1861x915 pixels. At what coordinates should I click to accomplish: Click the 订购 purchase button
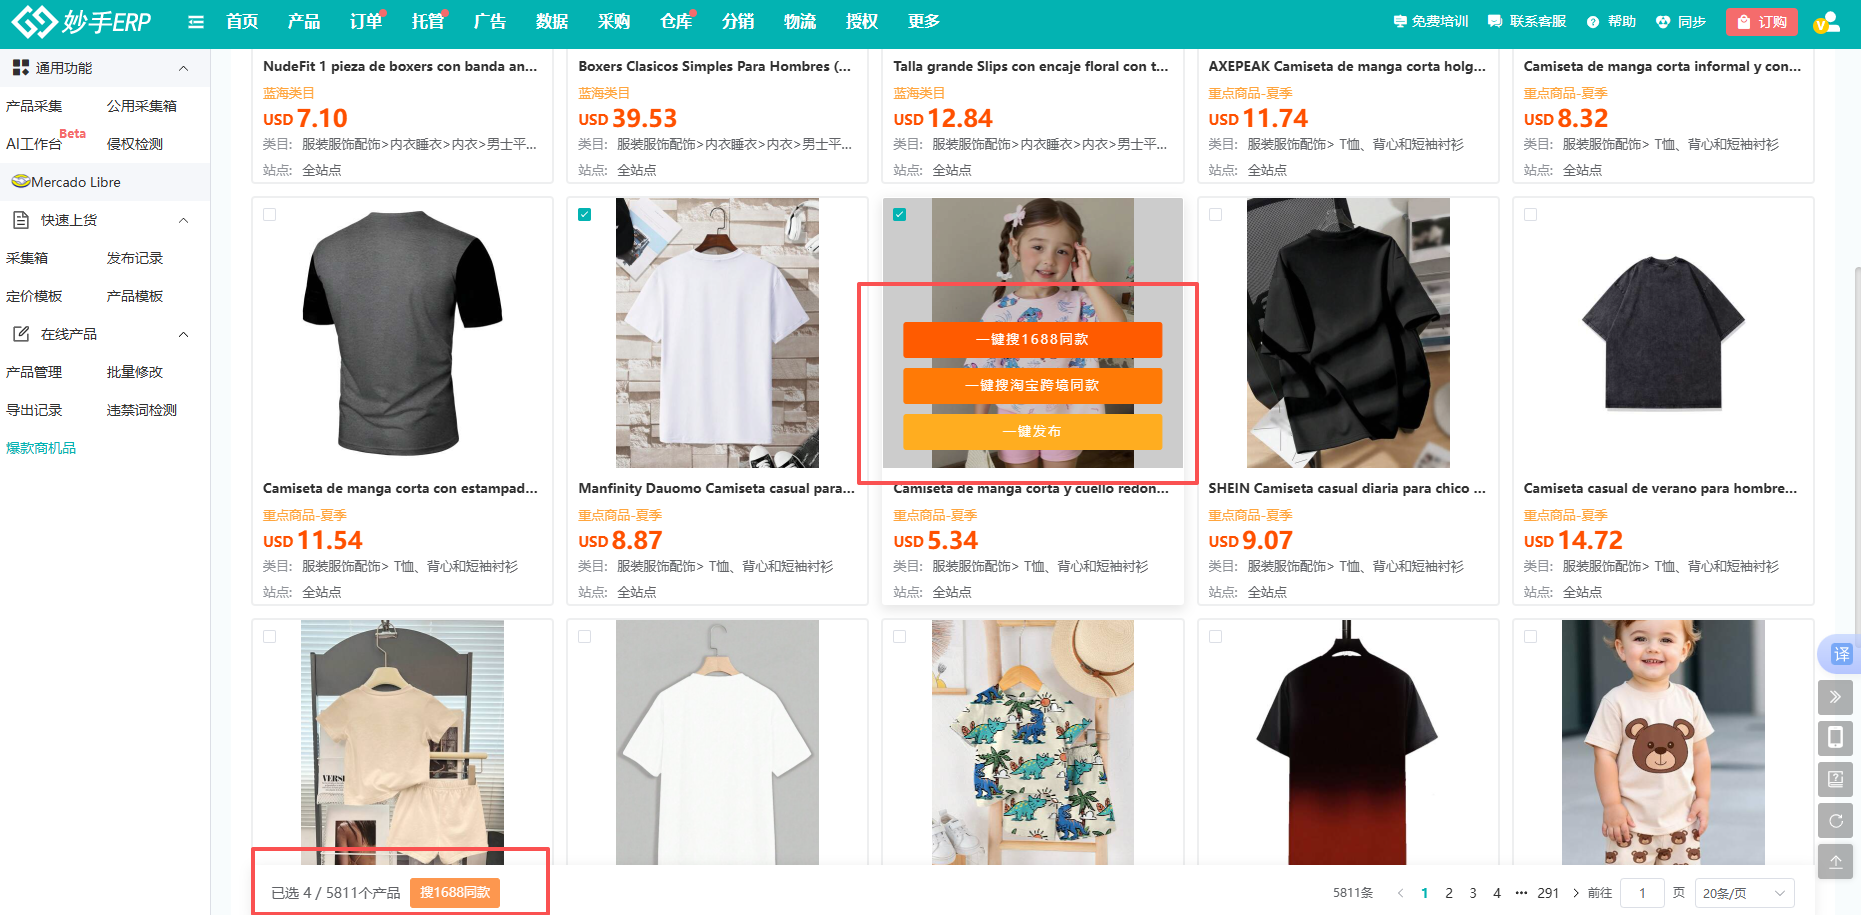click(1762, 22)
